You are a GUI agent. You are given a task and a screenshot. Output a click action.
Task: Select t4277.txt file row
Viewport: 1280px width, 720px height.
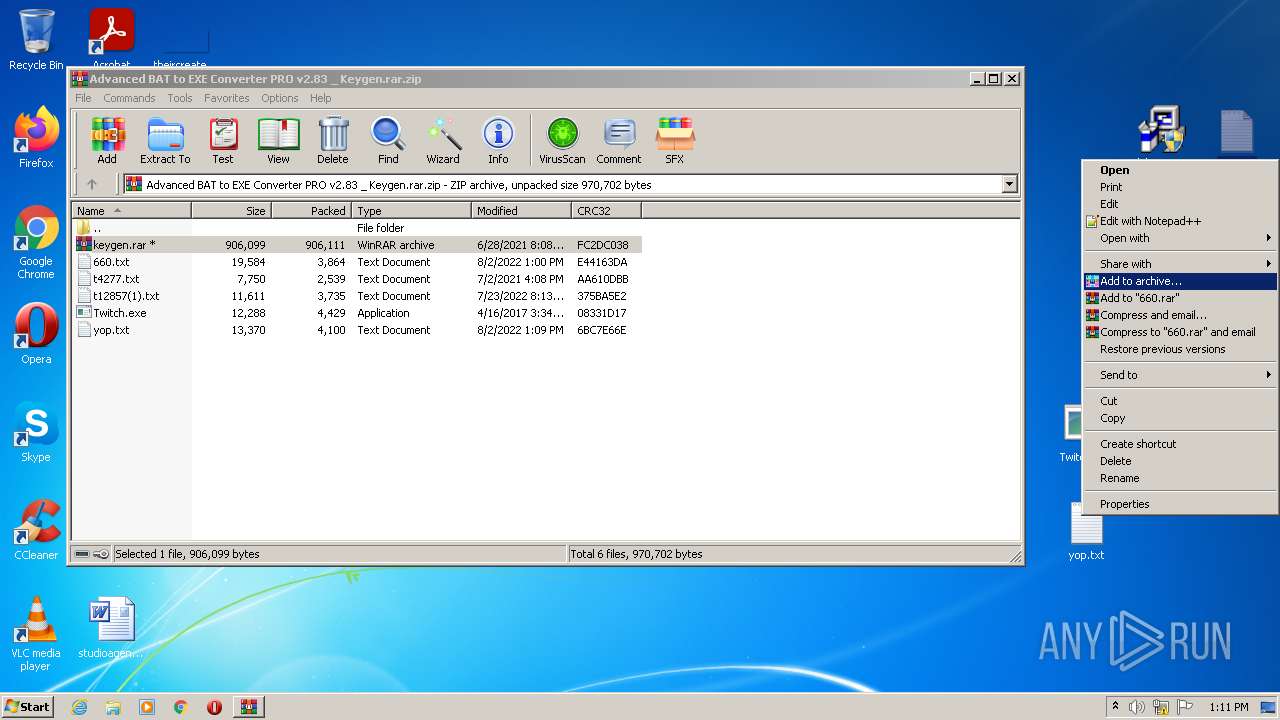point(357,279)
